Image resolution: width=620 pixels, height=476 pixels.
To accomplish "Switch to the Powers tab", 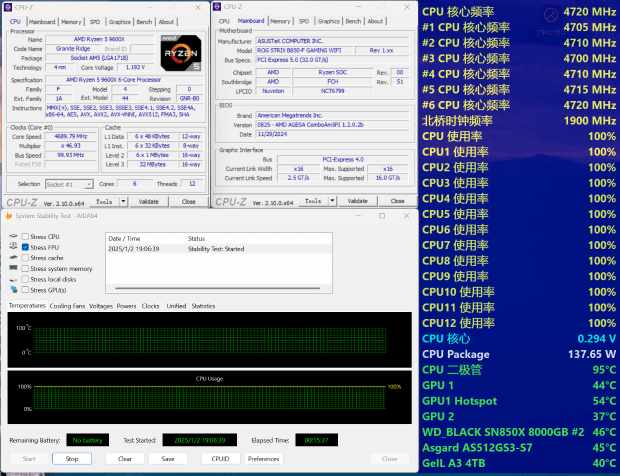I will [x=126, y=306].
